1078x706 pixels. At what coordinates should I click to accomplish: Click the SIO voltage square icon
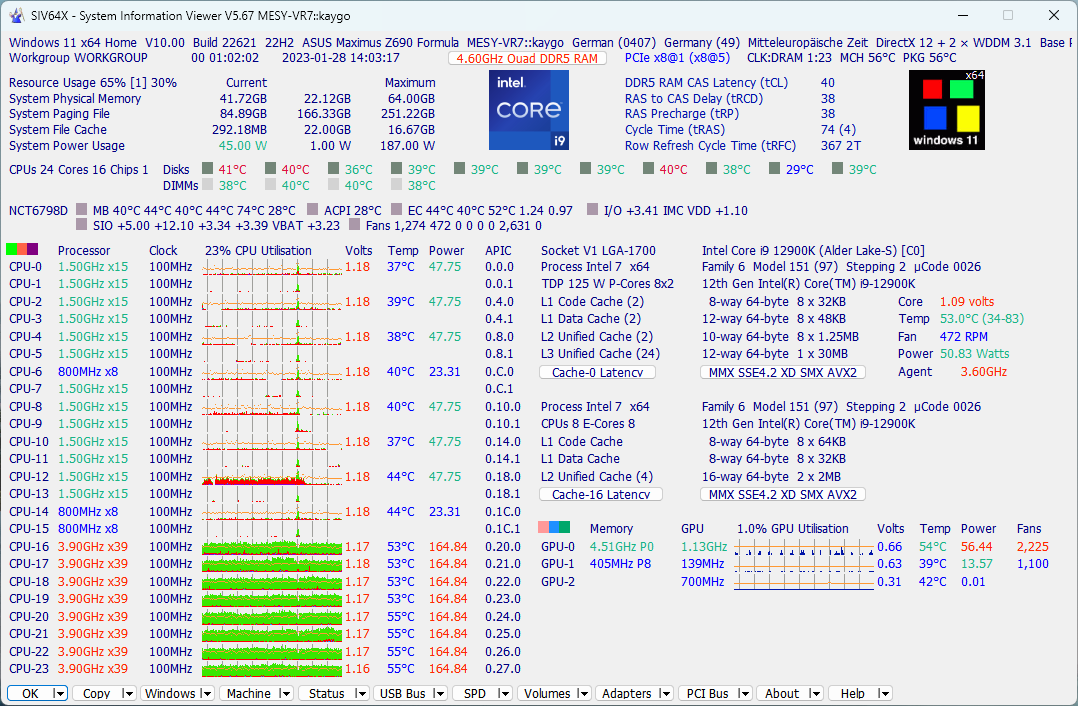[x=82, y=225]
